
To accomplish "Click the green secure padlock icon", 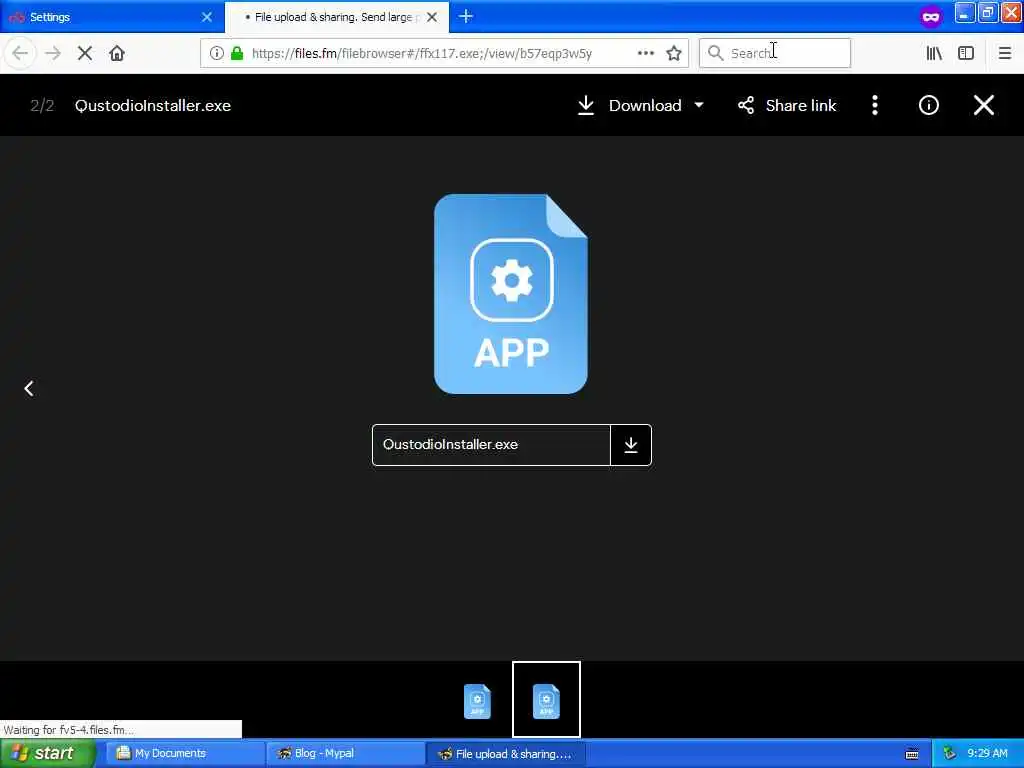I will [237, 53].
